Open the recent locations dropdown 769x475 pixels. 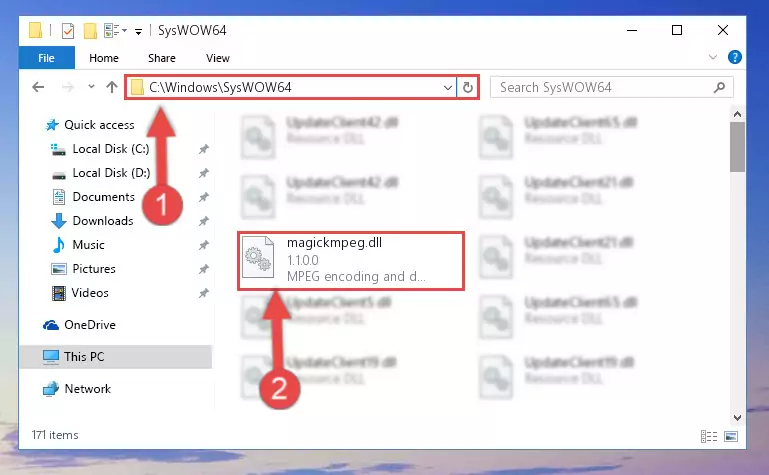[x=91, y=87]
